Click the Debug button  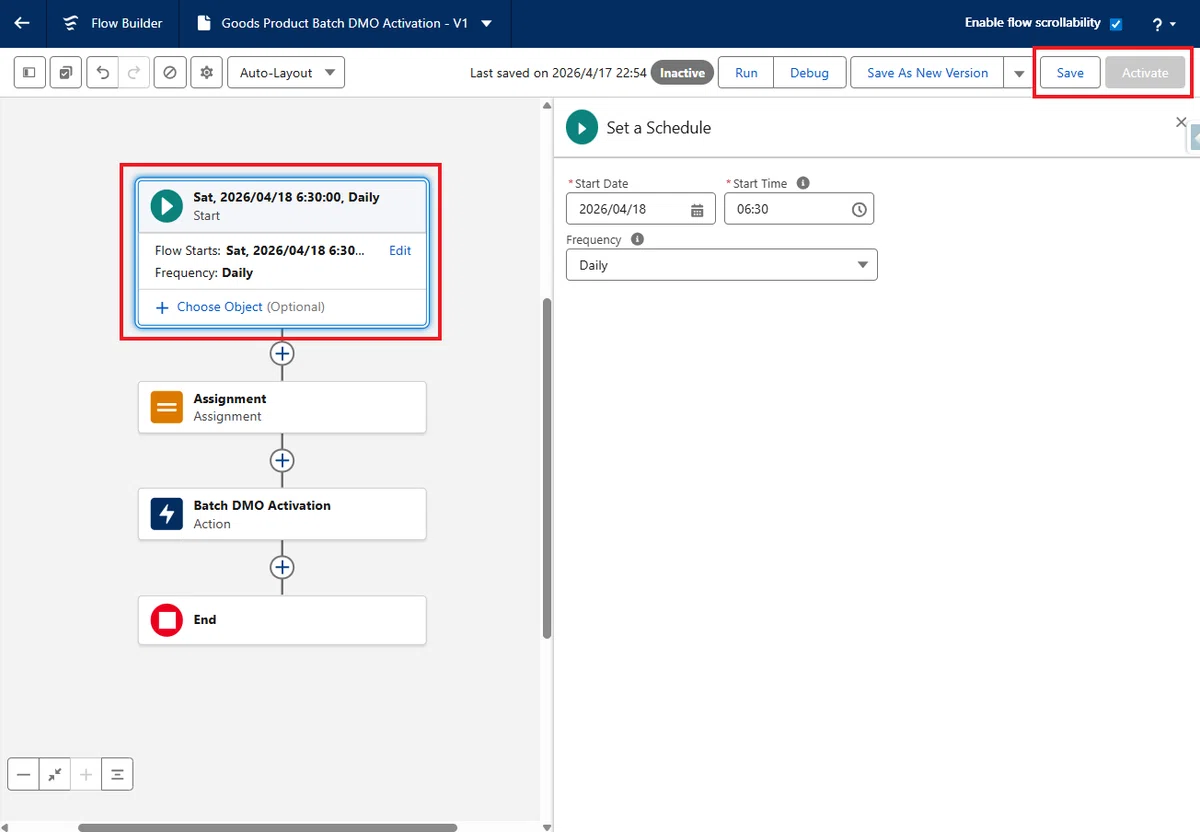(809, 73)
